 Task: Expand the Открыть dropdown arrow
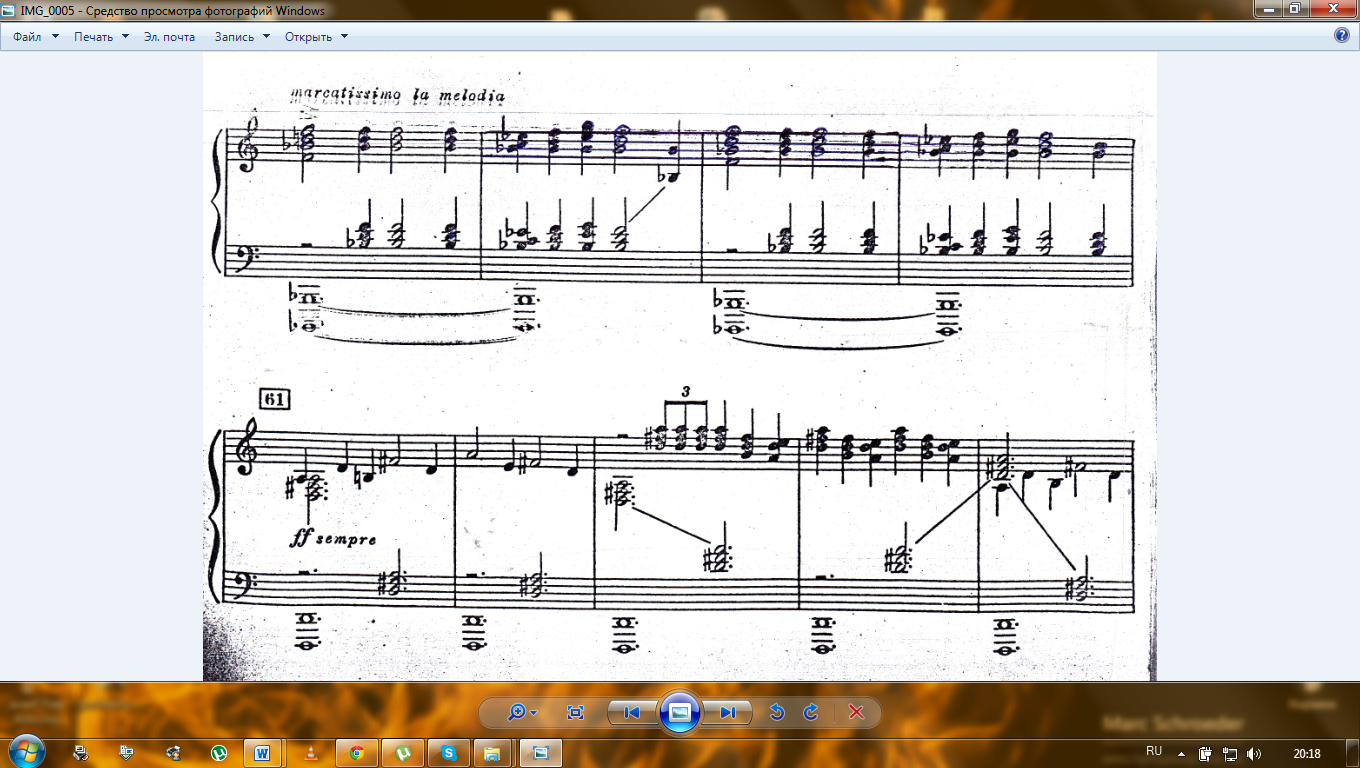[x=344, y=36]
